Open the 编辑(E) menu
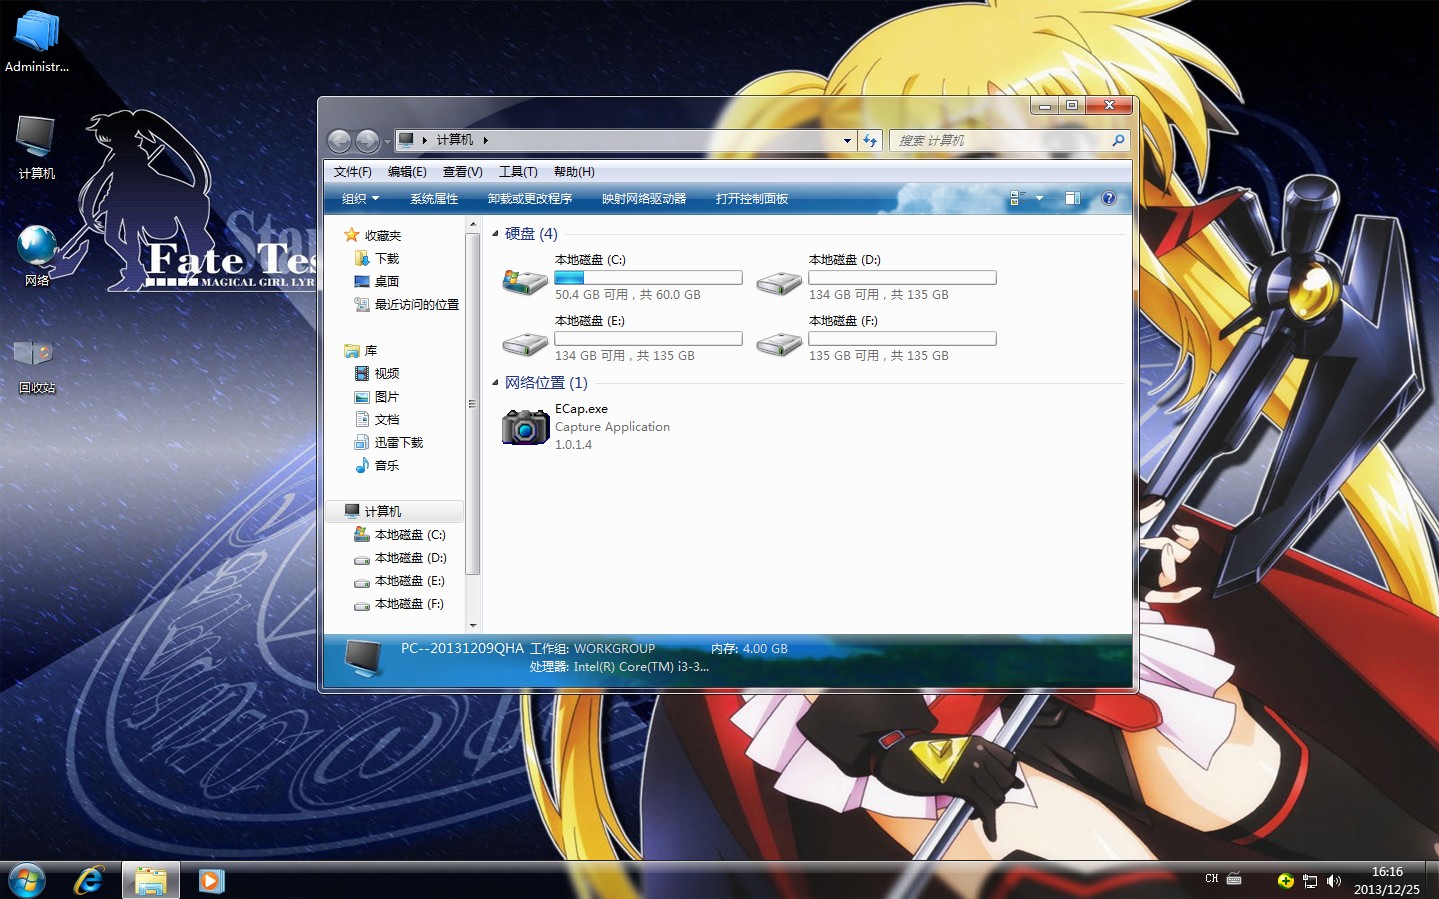1439x899 pixels. pos(407,172)
